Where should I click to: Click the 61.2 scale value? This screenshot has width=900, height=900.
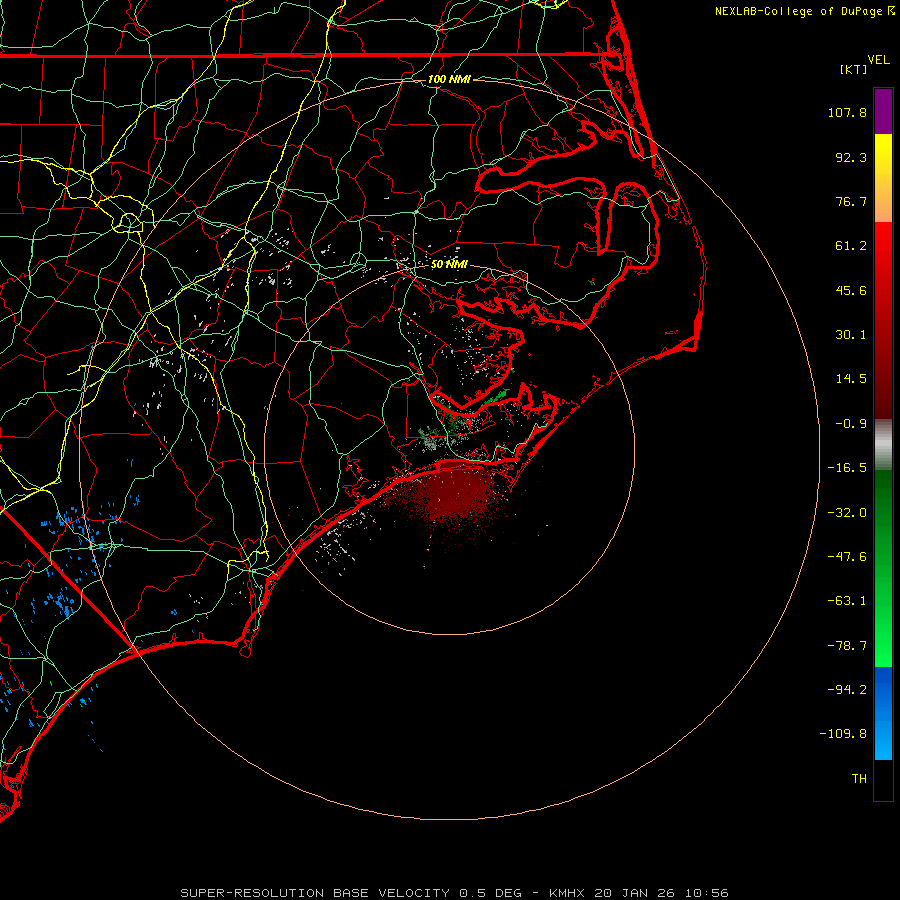851,246
